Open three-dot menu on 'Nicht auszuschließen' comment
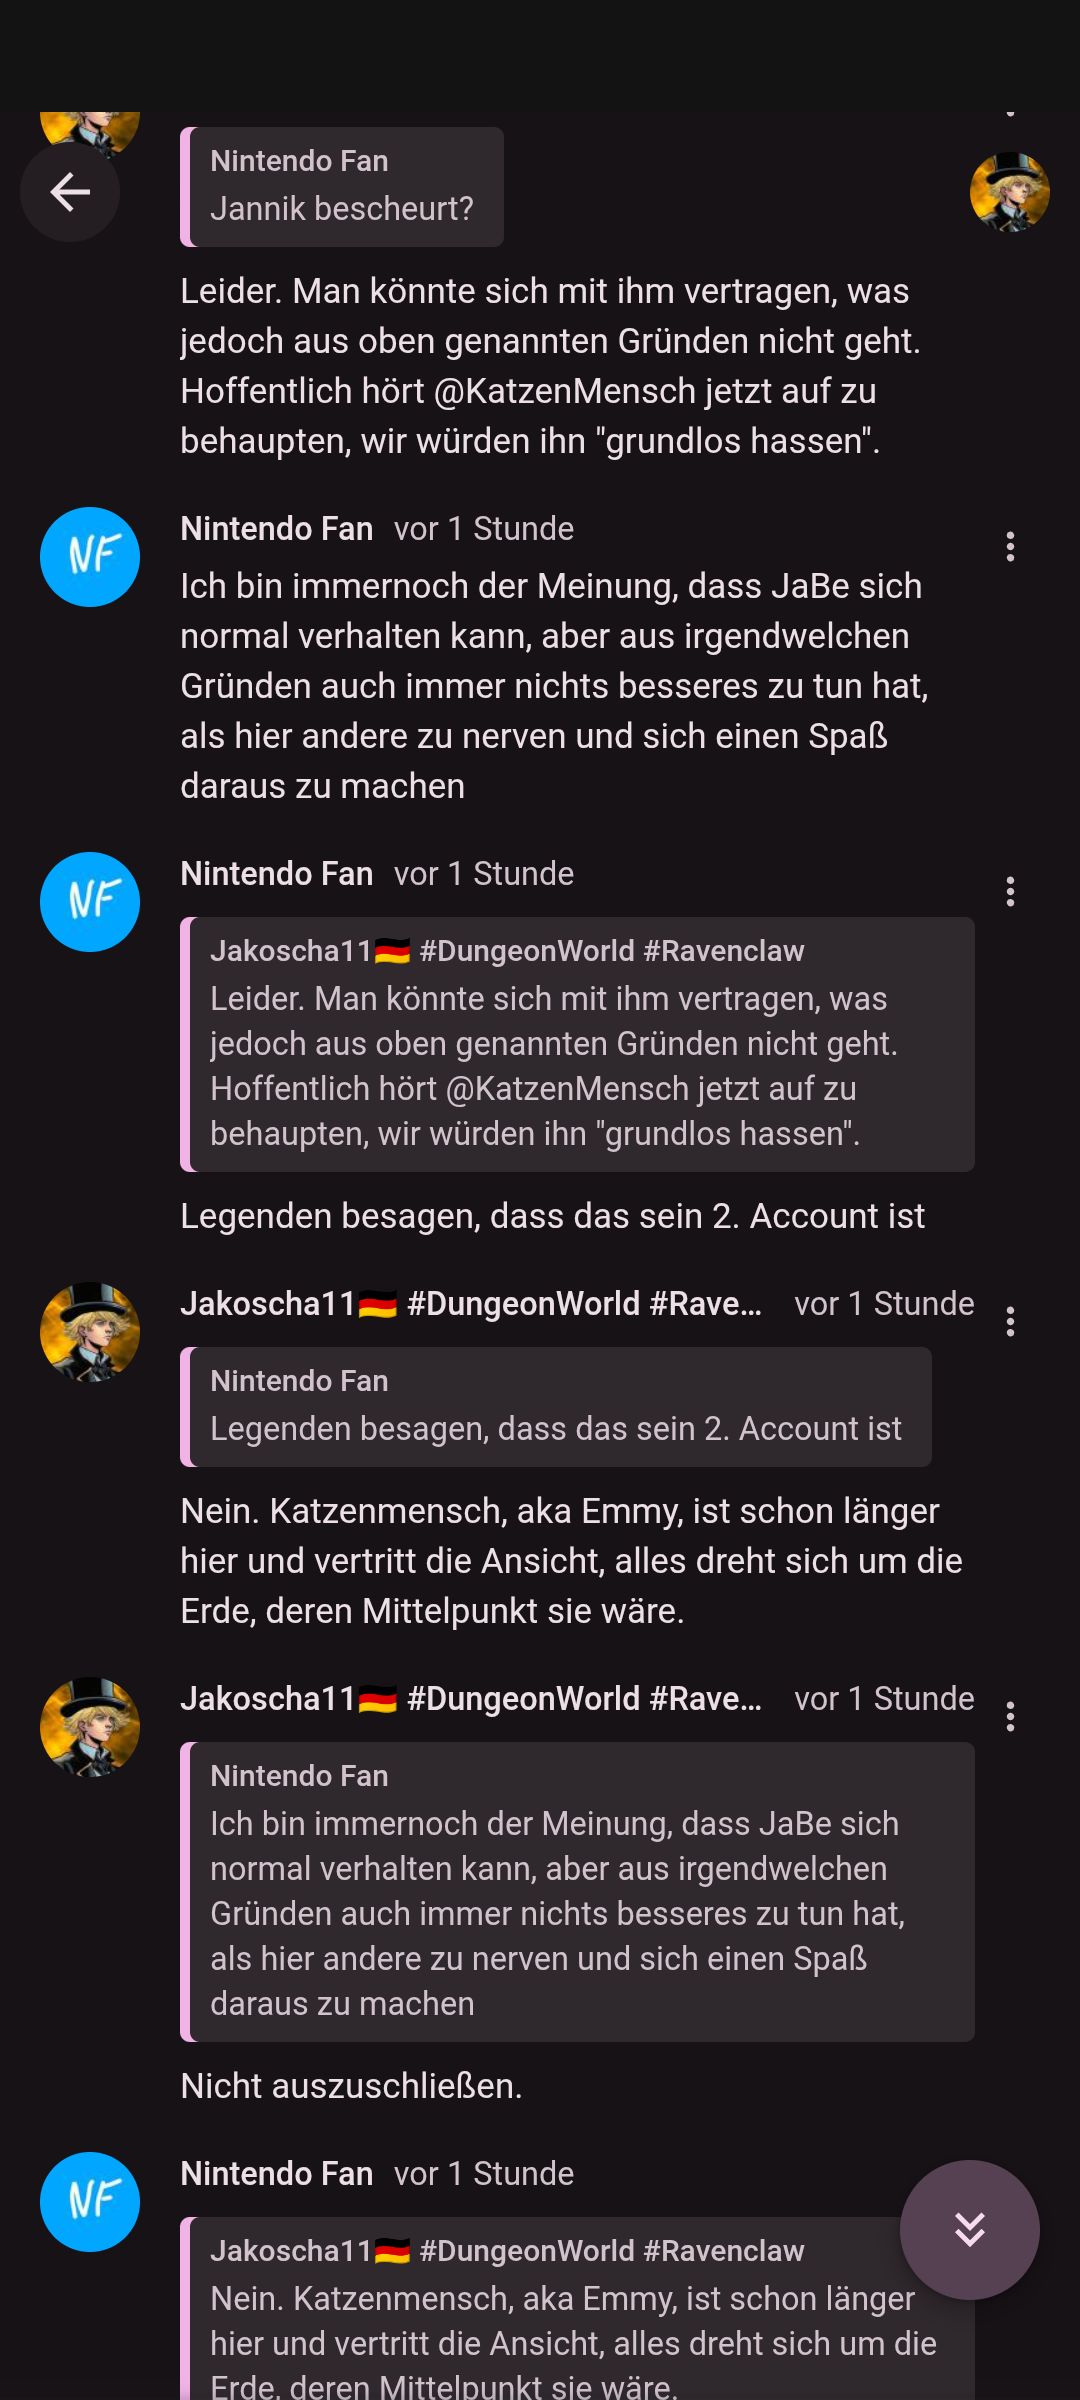 click(x=1010, y=1716)
